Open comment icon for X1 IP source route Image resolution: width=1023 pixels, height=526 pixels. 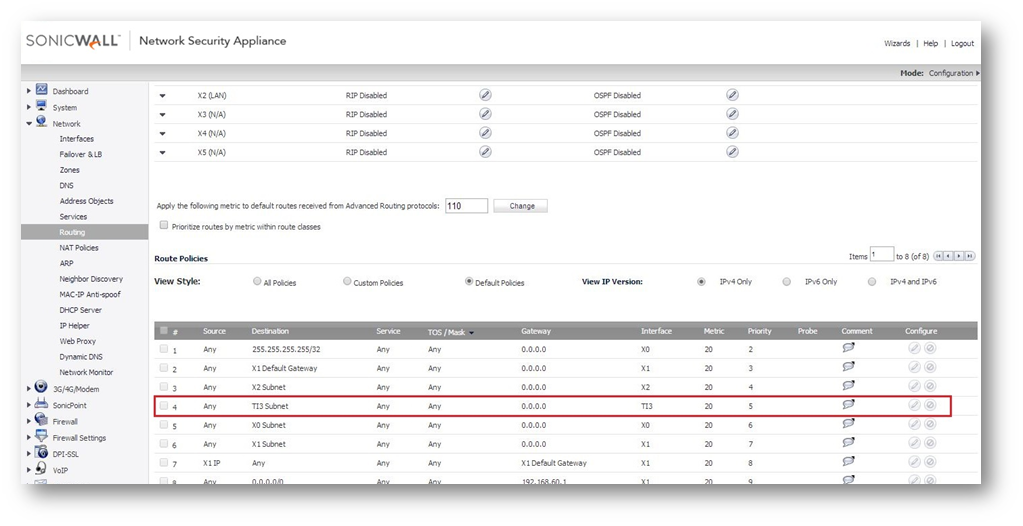[848, 461]
